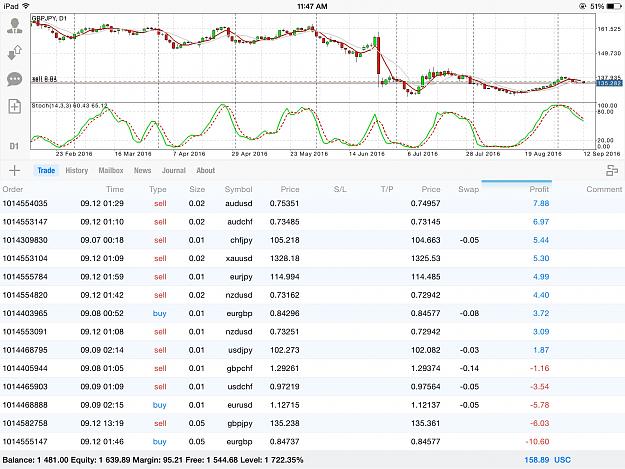The image size is (625, 469).
Task: Tap the 11:47 AM clock
Action: pos(312,6)
